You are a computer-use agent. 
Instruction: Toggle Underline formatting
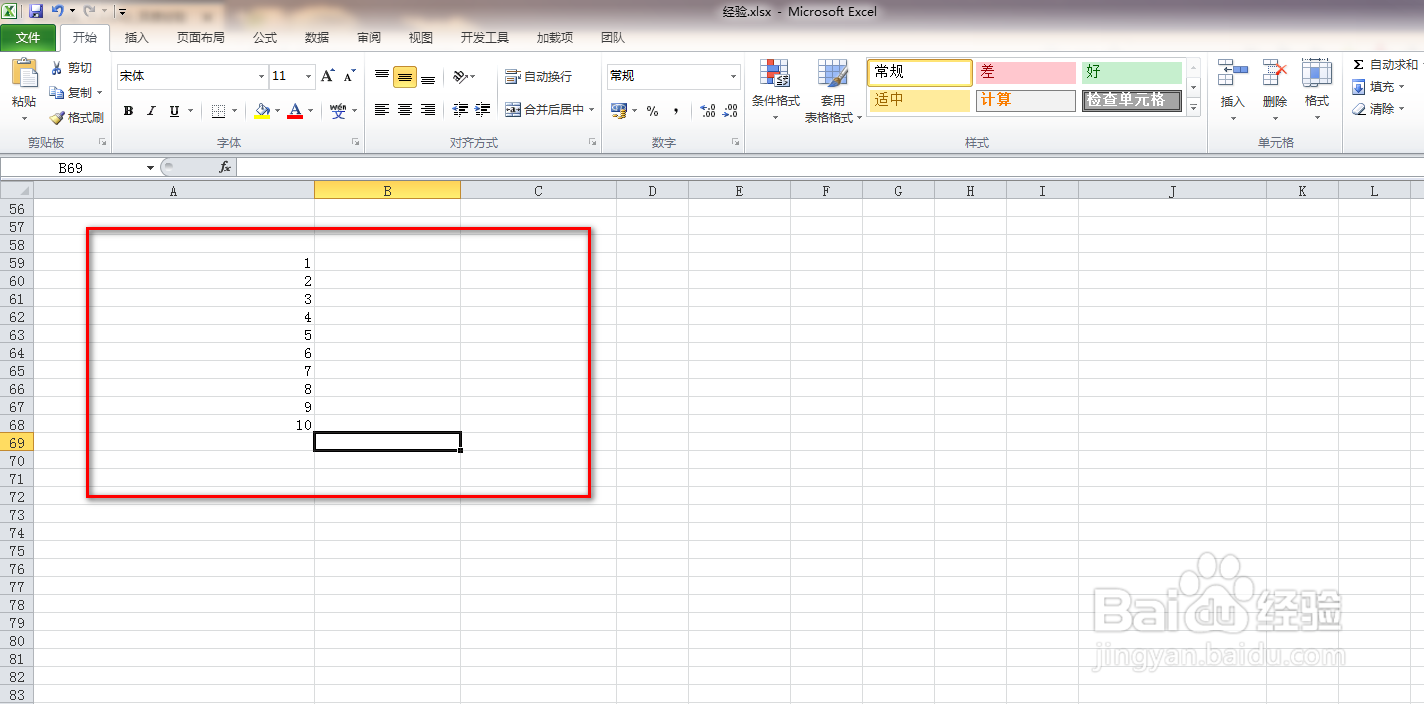pos(175,111)
